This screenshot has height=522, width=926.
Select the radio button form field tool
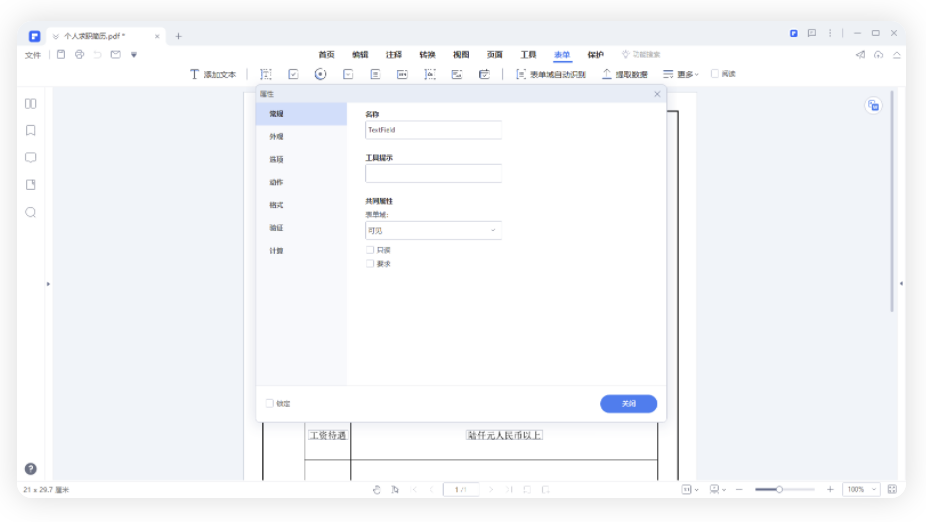click(x=321, y=74)
